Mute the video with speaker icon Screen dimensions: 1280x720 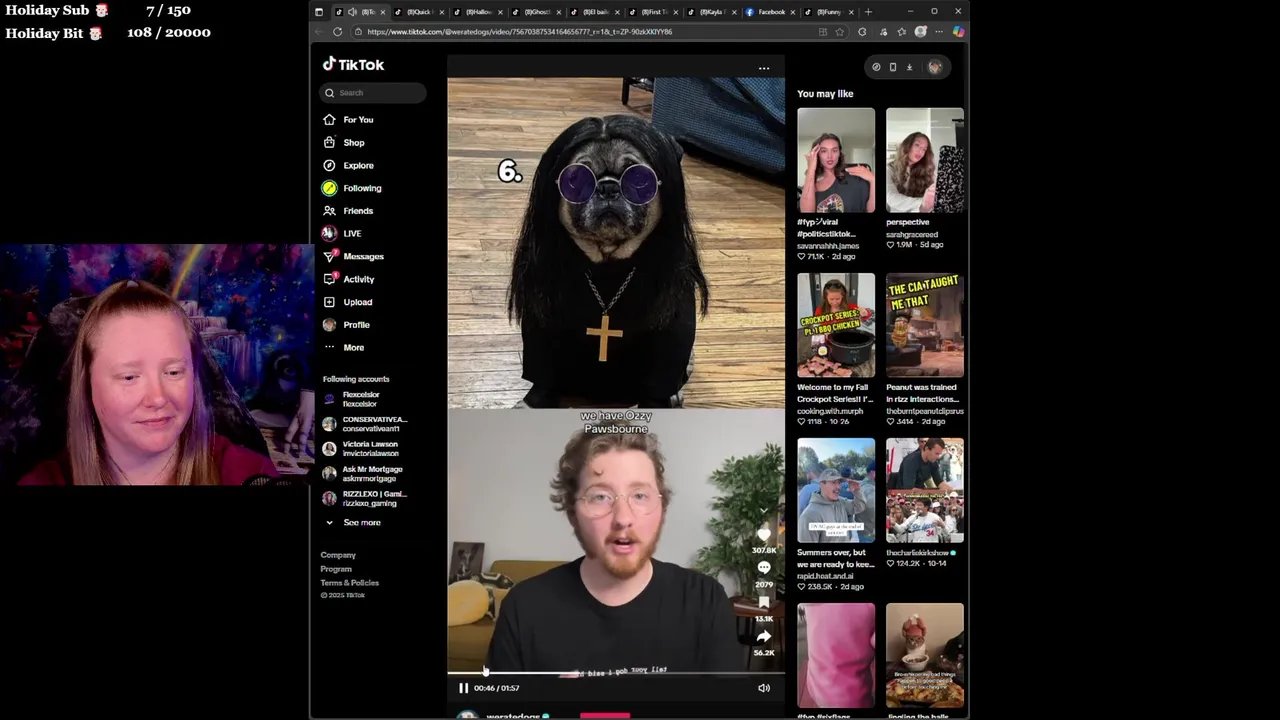click(x=764, y=688)
